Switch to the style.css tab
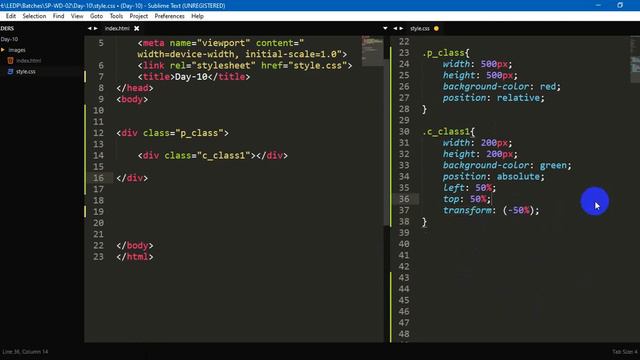The image size is (640, 360). pos(420,29)
